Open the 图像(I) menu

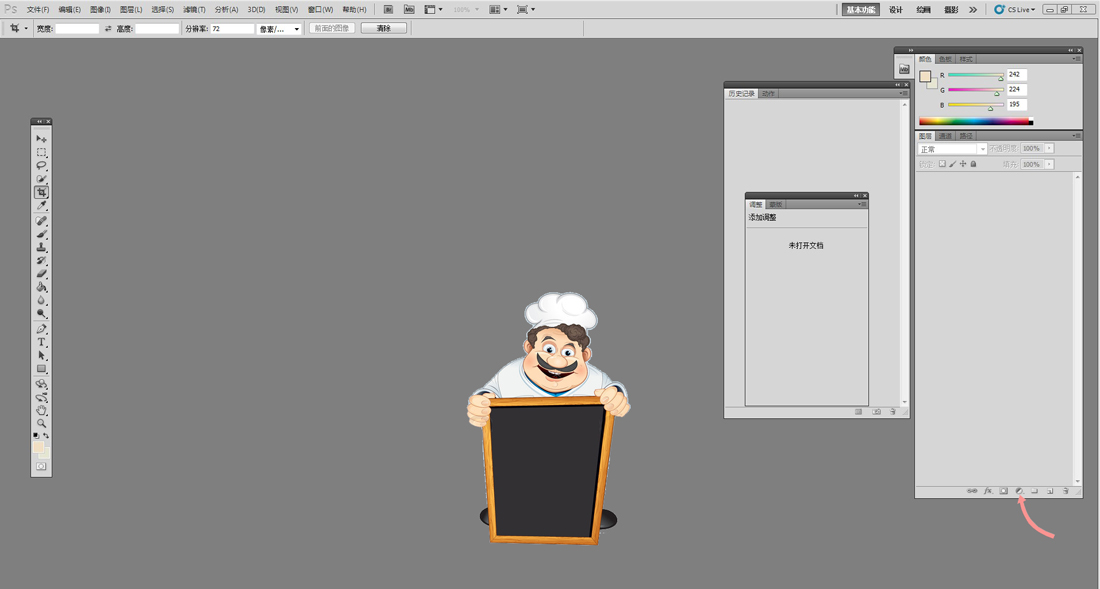click(x=100, y=10)
